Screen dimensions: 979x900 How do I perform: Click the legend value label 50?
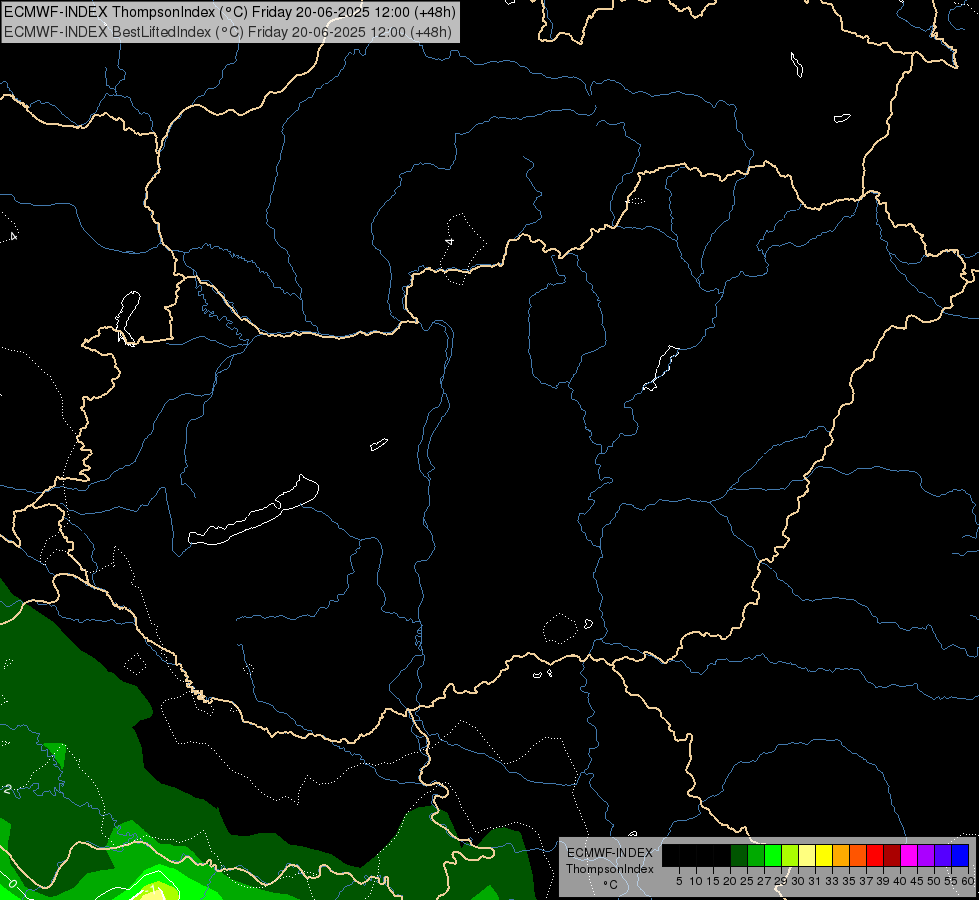(x=933, y=881)
